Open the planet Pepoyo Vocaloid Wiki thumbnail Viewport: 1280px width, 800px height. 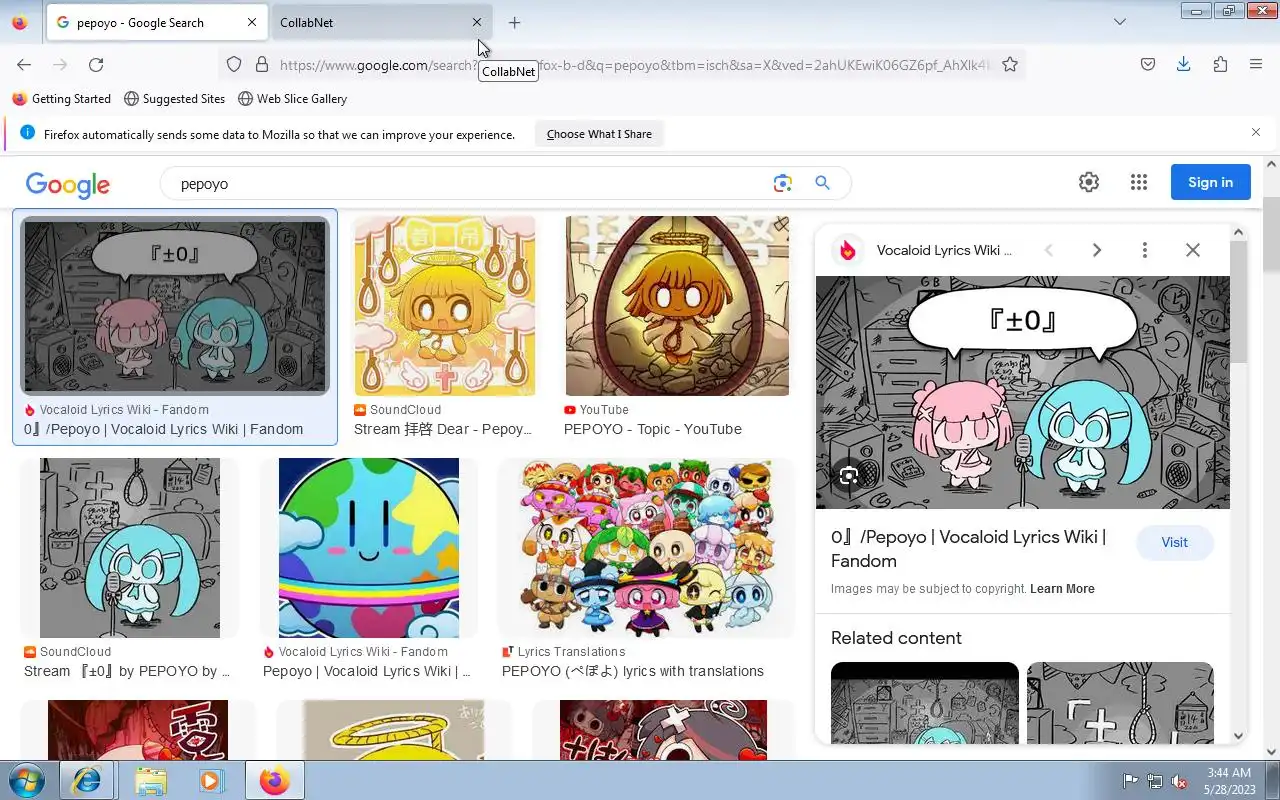[x=369, y=548]
